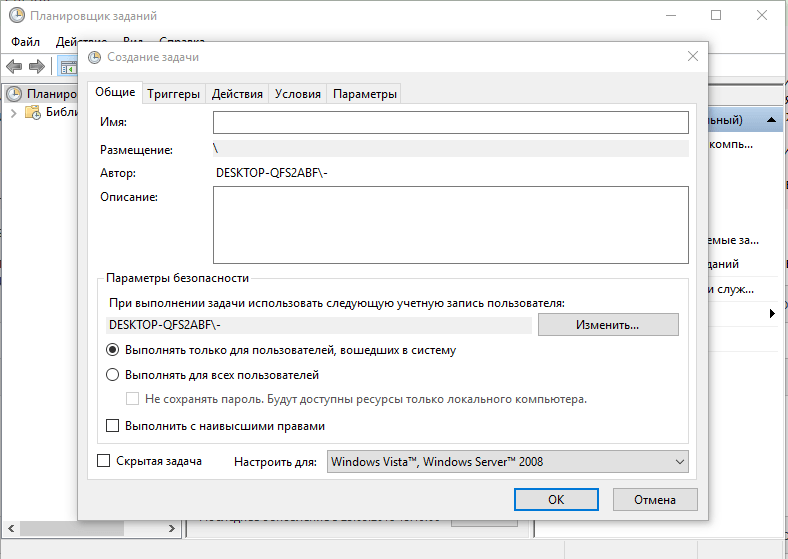Image resolution: width=788 pixels, height=559 pixels.
Task: Click the Библиотека folder icon
Action: pyautogui.click(x=33, y=113)
